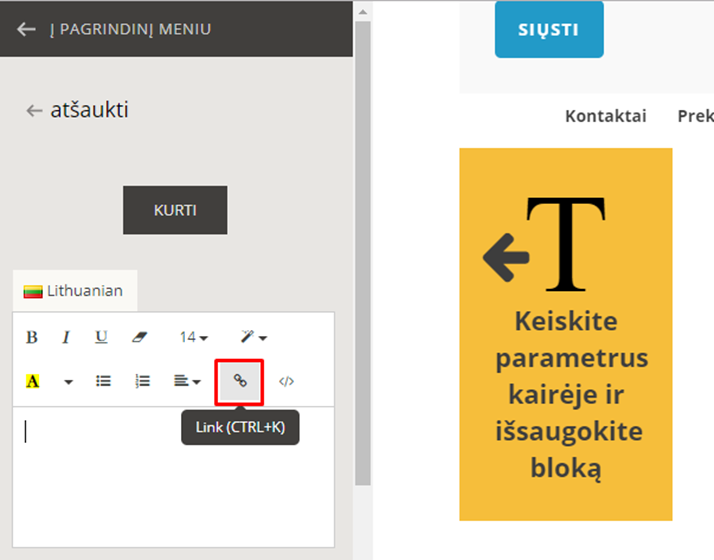Screen dimensions: 714x560
Task: Return to Į PAGRINDINĮ MENIU
Action: 114,29
